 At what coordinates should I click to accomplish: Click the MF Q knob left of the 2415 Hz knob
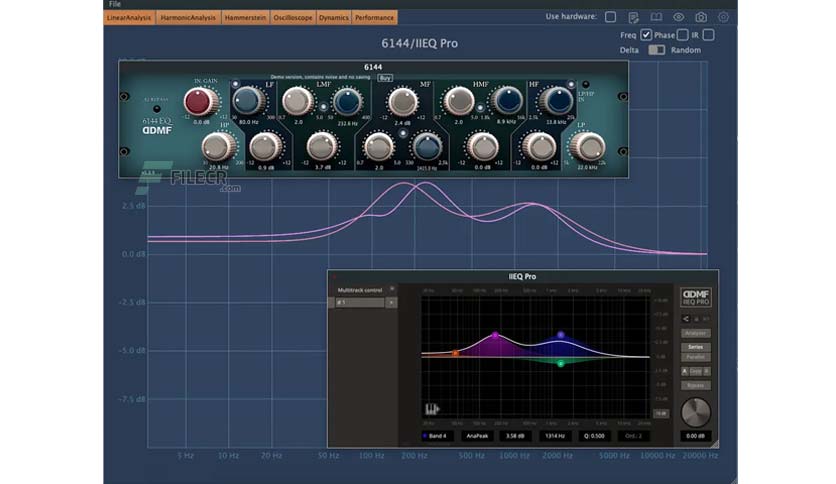pos(379,147)
